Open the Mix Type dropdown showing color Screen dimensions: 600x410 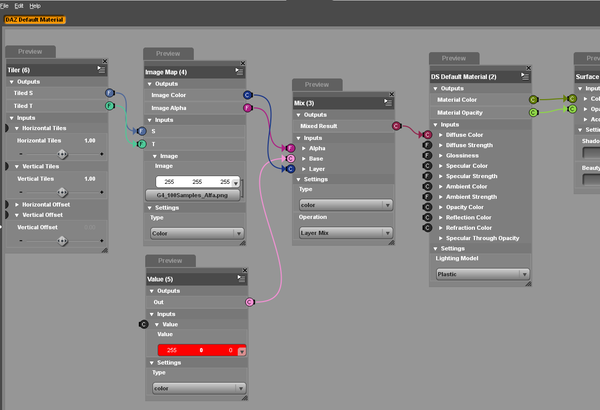tap(346, 205)
